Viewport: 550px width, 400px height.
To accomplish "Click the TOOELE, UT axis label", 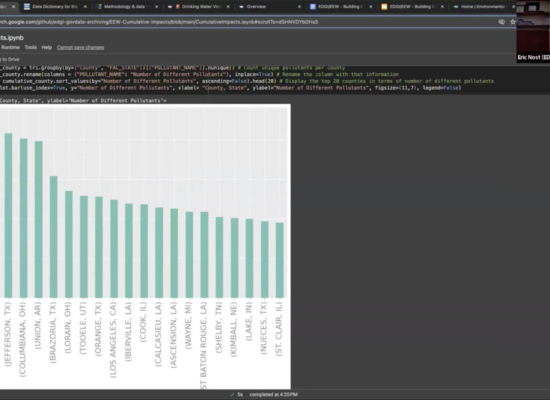I will tap(83, 328).
